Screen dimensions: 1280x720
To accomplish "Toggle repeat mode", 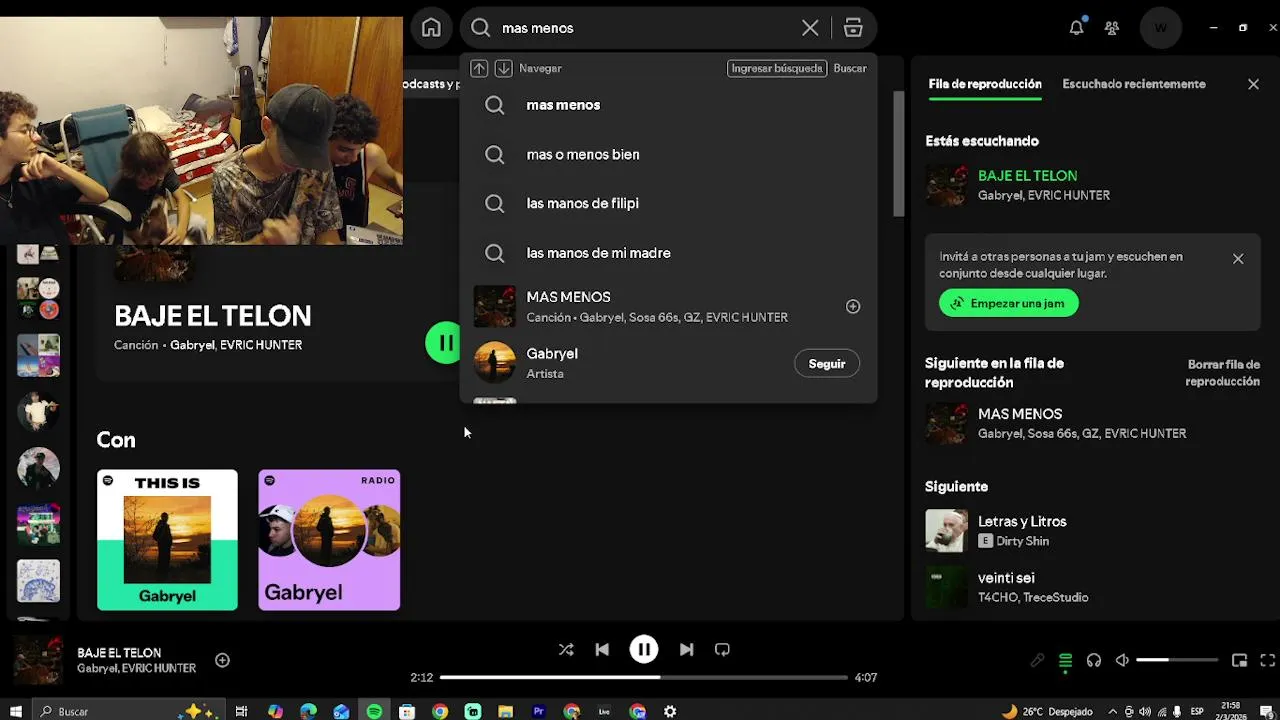I will click(722, 649).
